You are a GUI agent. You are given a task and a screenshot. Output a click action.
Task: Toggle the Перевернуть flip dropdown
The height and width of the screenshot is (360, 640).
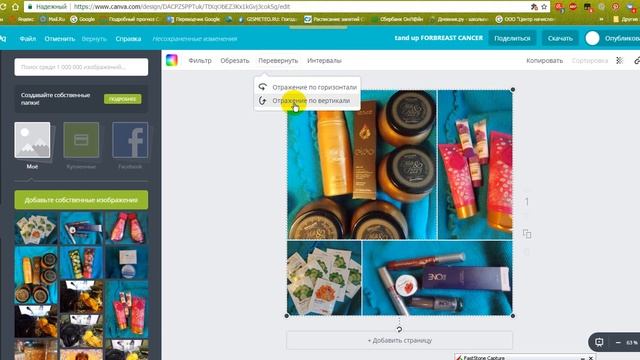(278, 60)
